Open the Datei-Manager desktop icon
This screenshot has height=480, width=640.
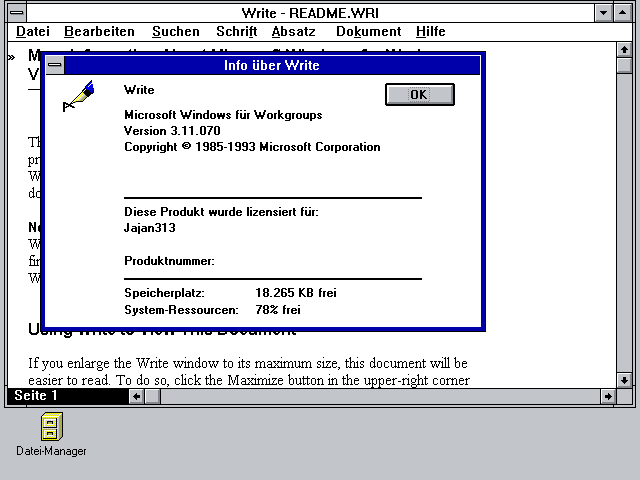51,434
